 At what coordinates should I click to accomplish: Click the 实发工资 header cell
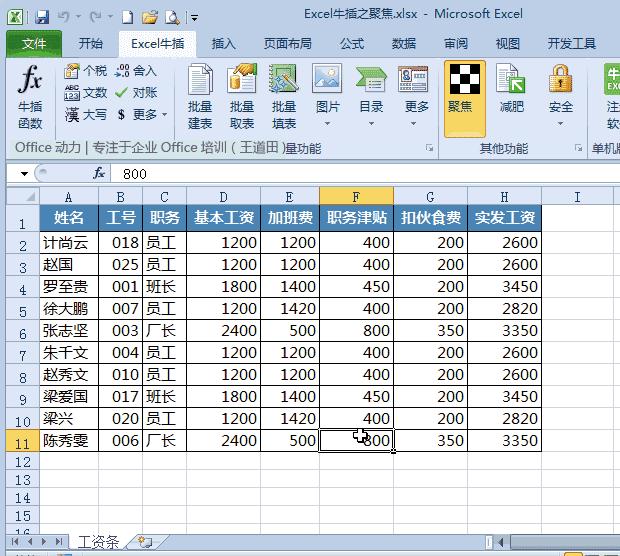coord(505,217)
